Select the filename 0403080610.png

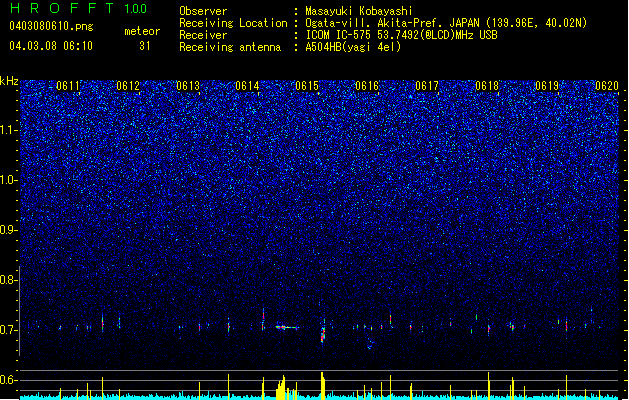point(51,26)
